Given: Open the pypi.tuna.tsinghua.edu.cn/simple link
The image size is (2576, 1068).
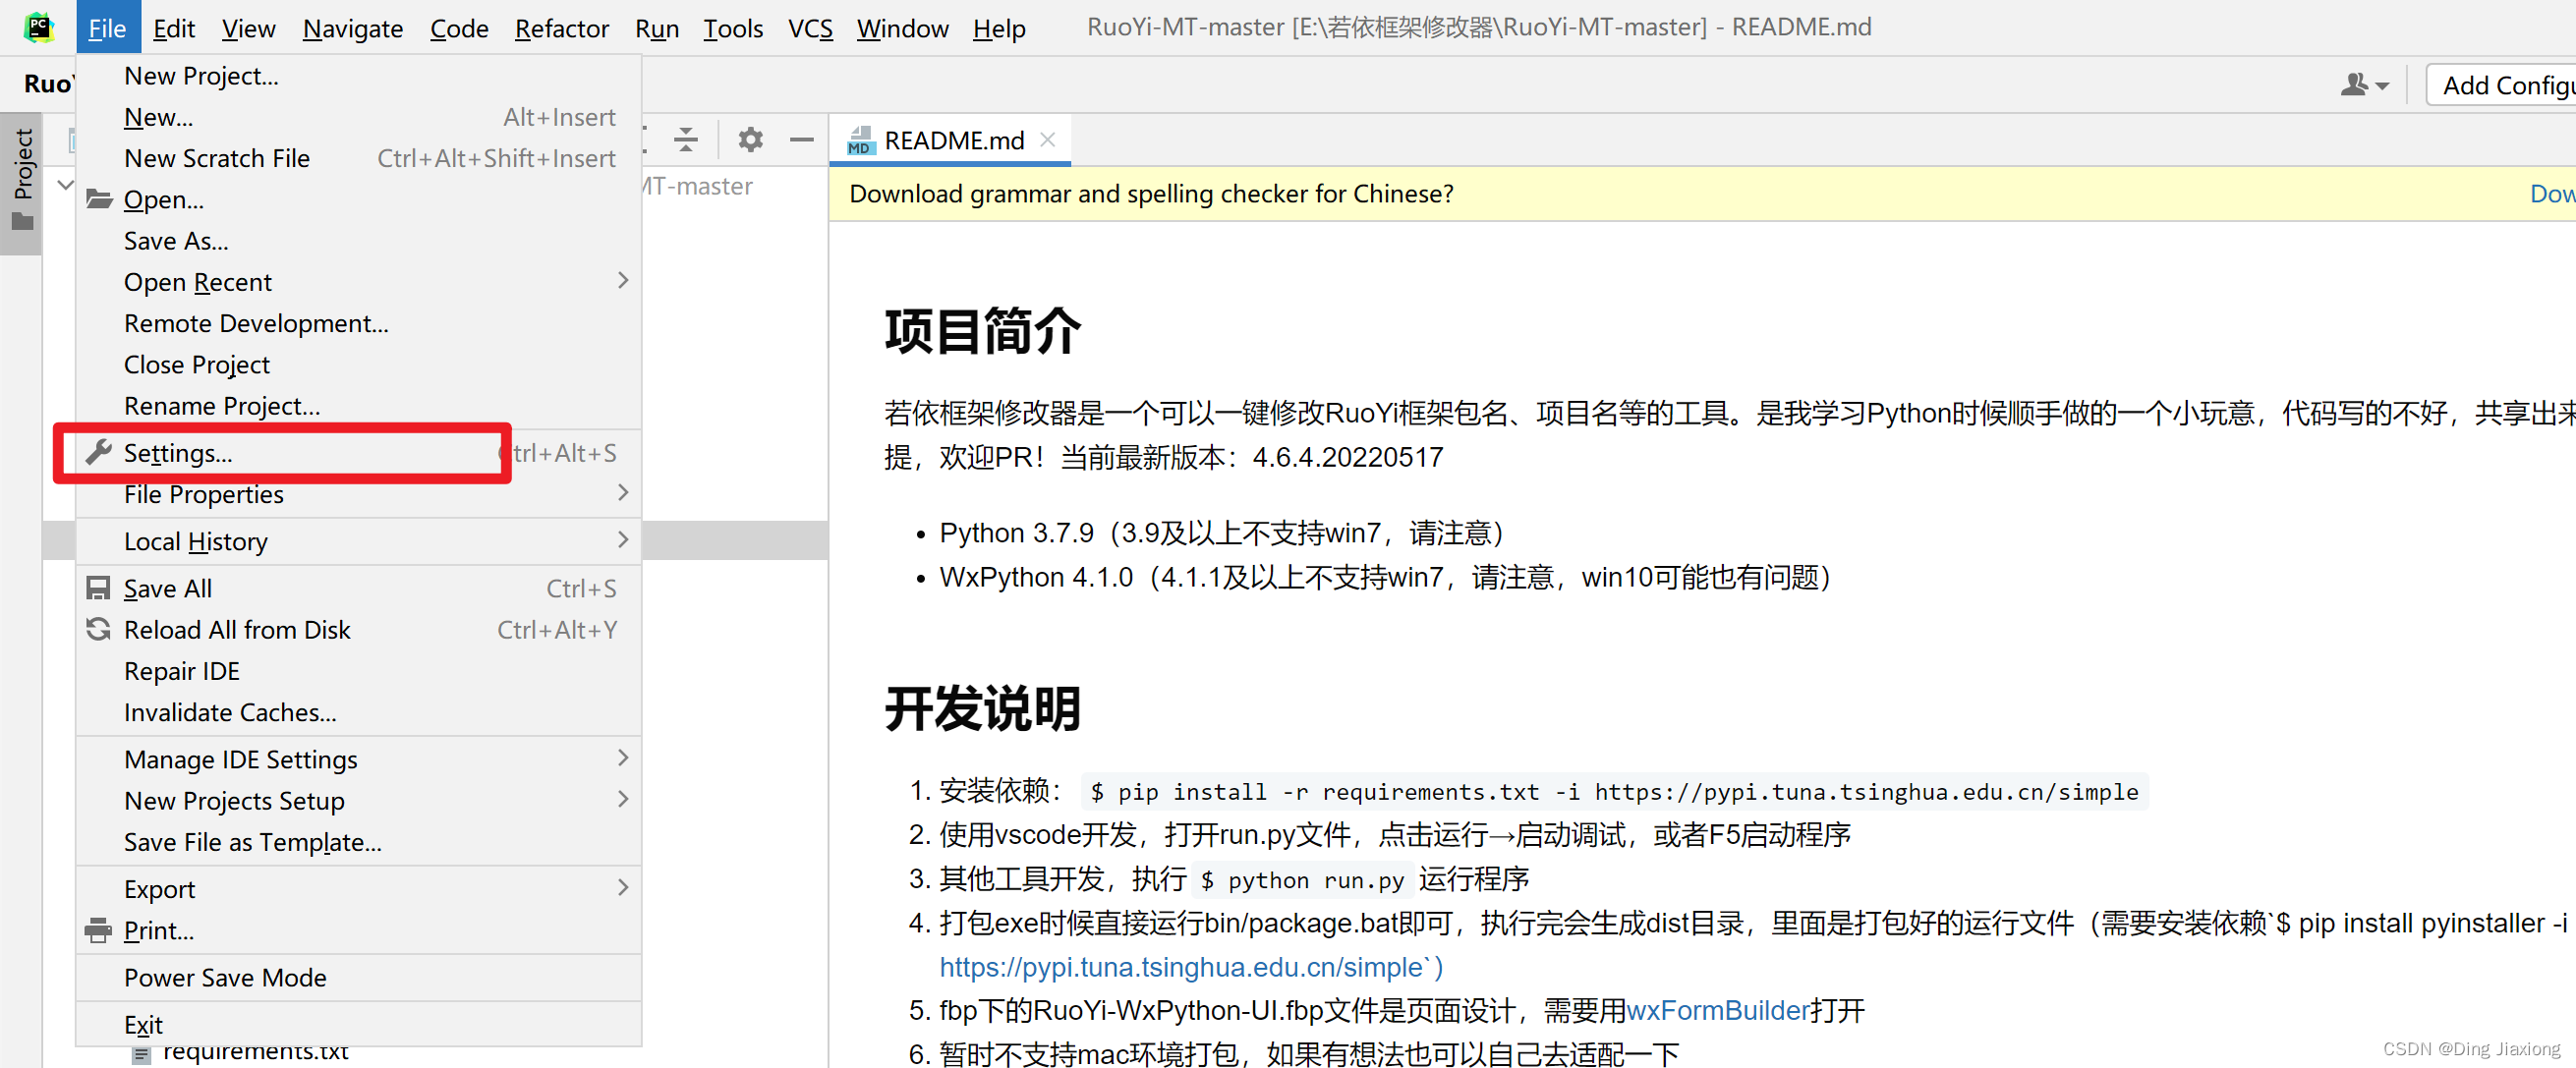Looking at the screenshot, I should pos(1191,967).
